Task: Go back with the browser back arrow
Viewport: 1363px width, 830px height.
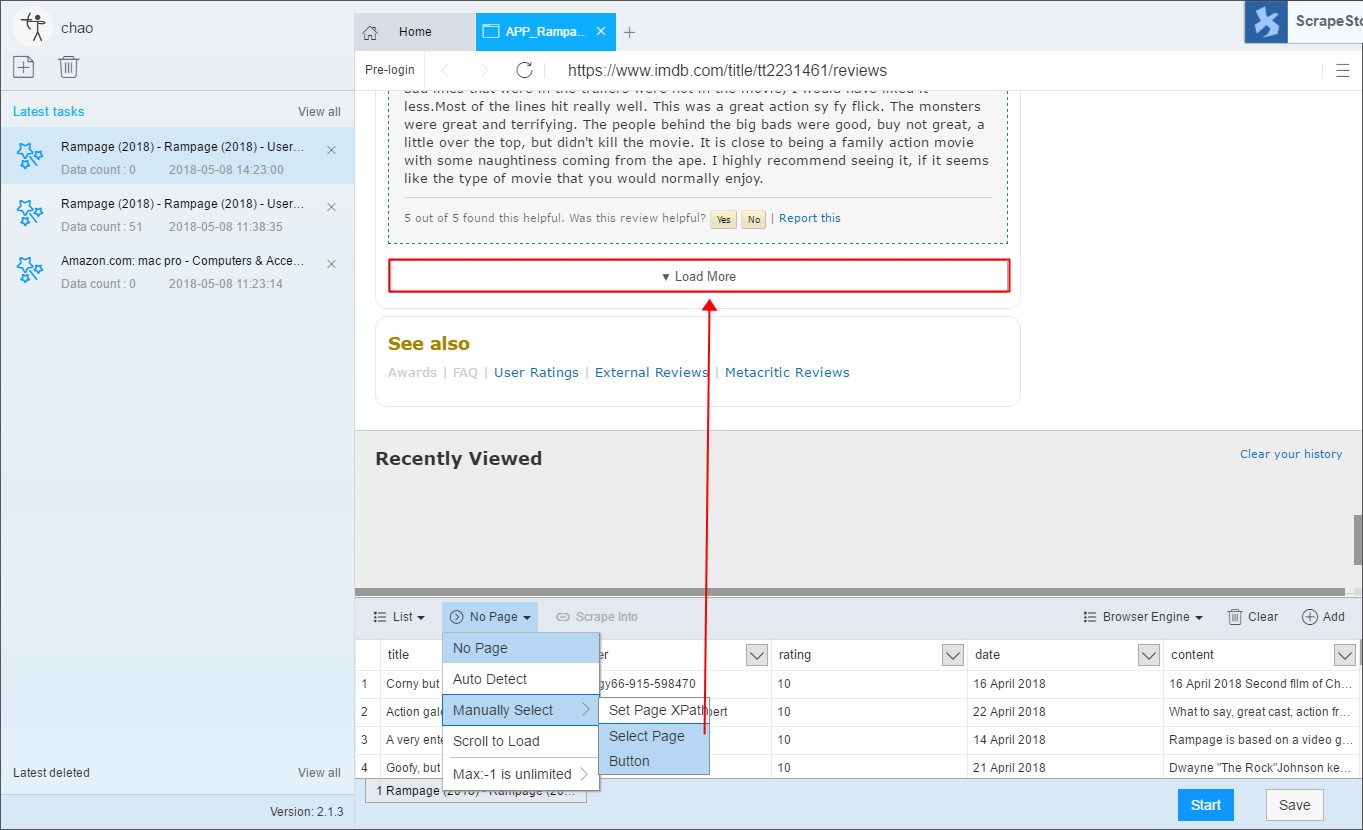Action: [446, 70]
